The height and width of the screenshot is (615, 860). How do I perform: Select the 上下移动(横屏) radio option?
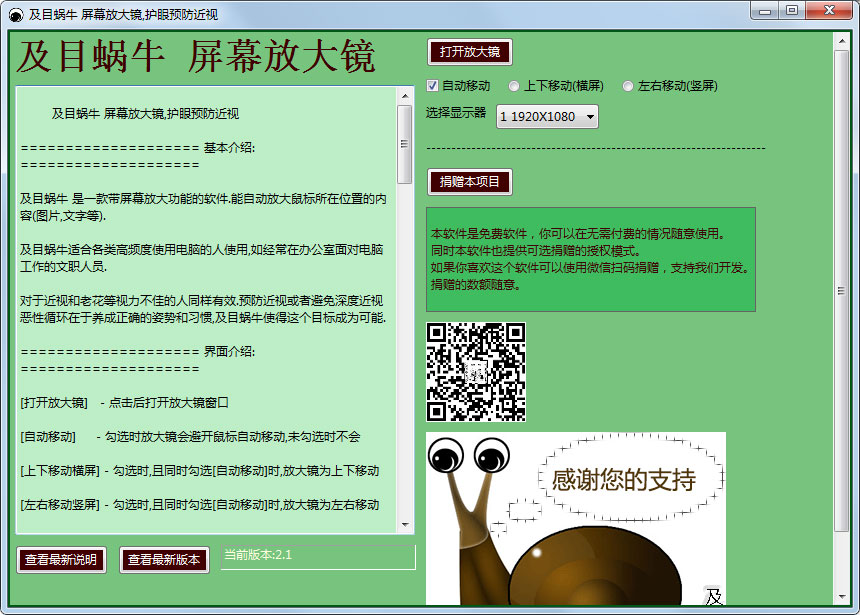tap(513, 86)
